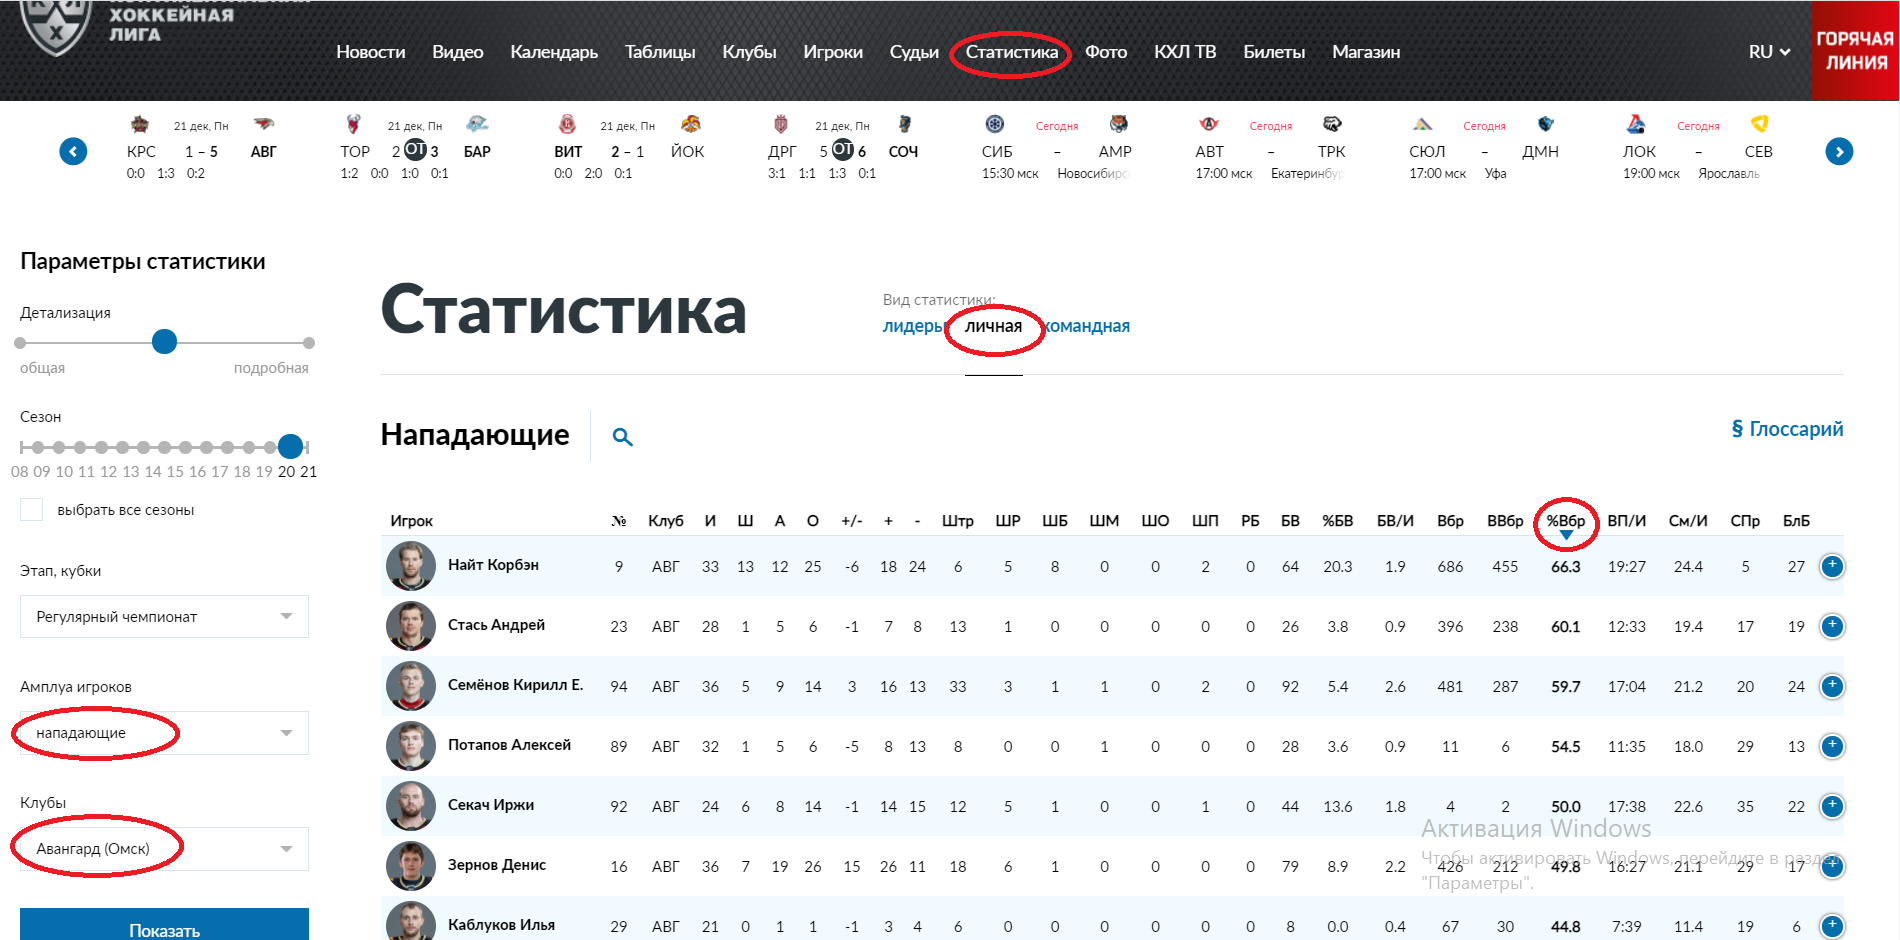Screen dimensions: 1900x940
Task: Expand plus icon for Семёнов Кирилл row
Action: pos(1832,686)
